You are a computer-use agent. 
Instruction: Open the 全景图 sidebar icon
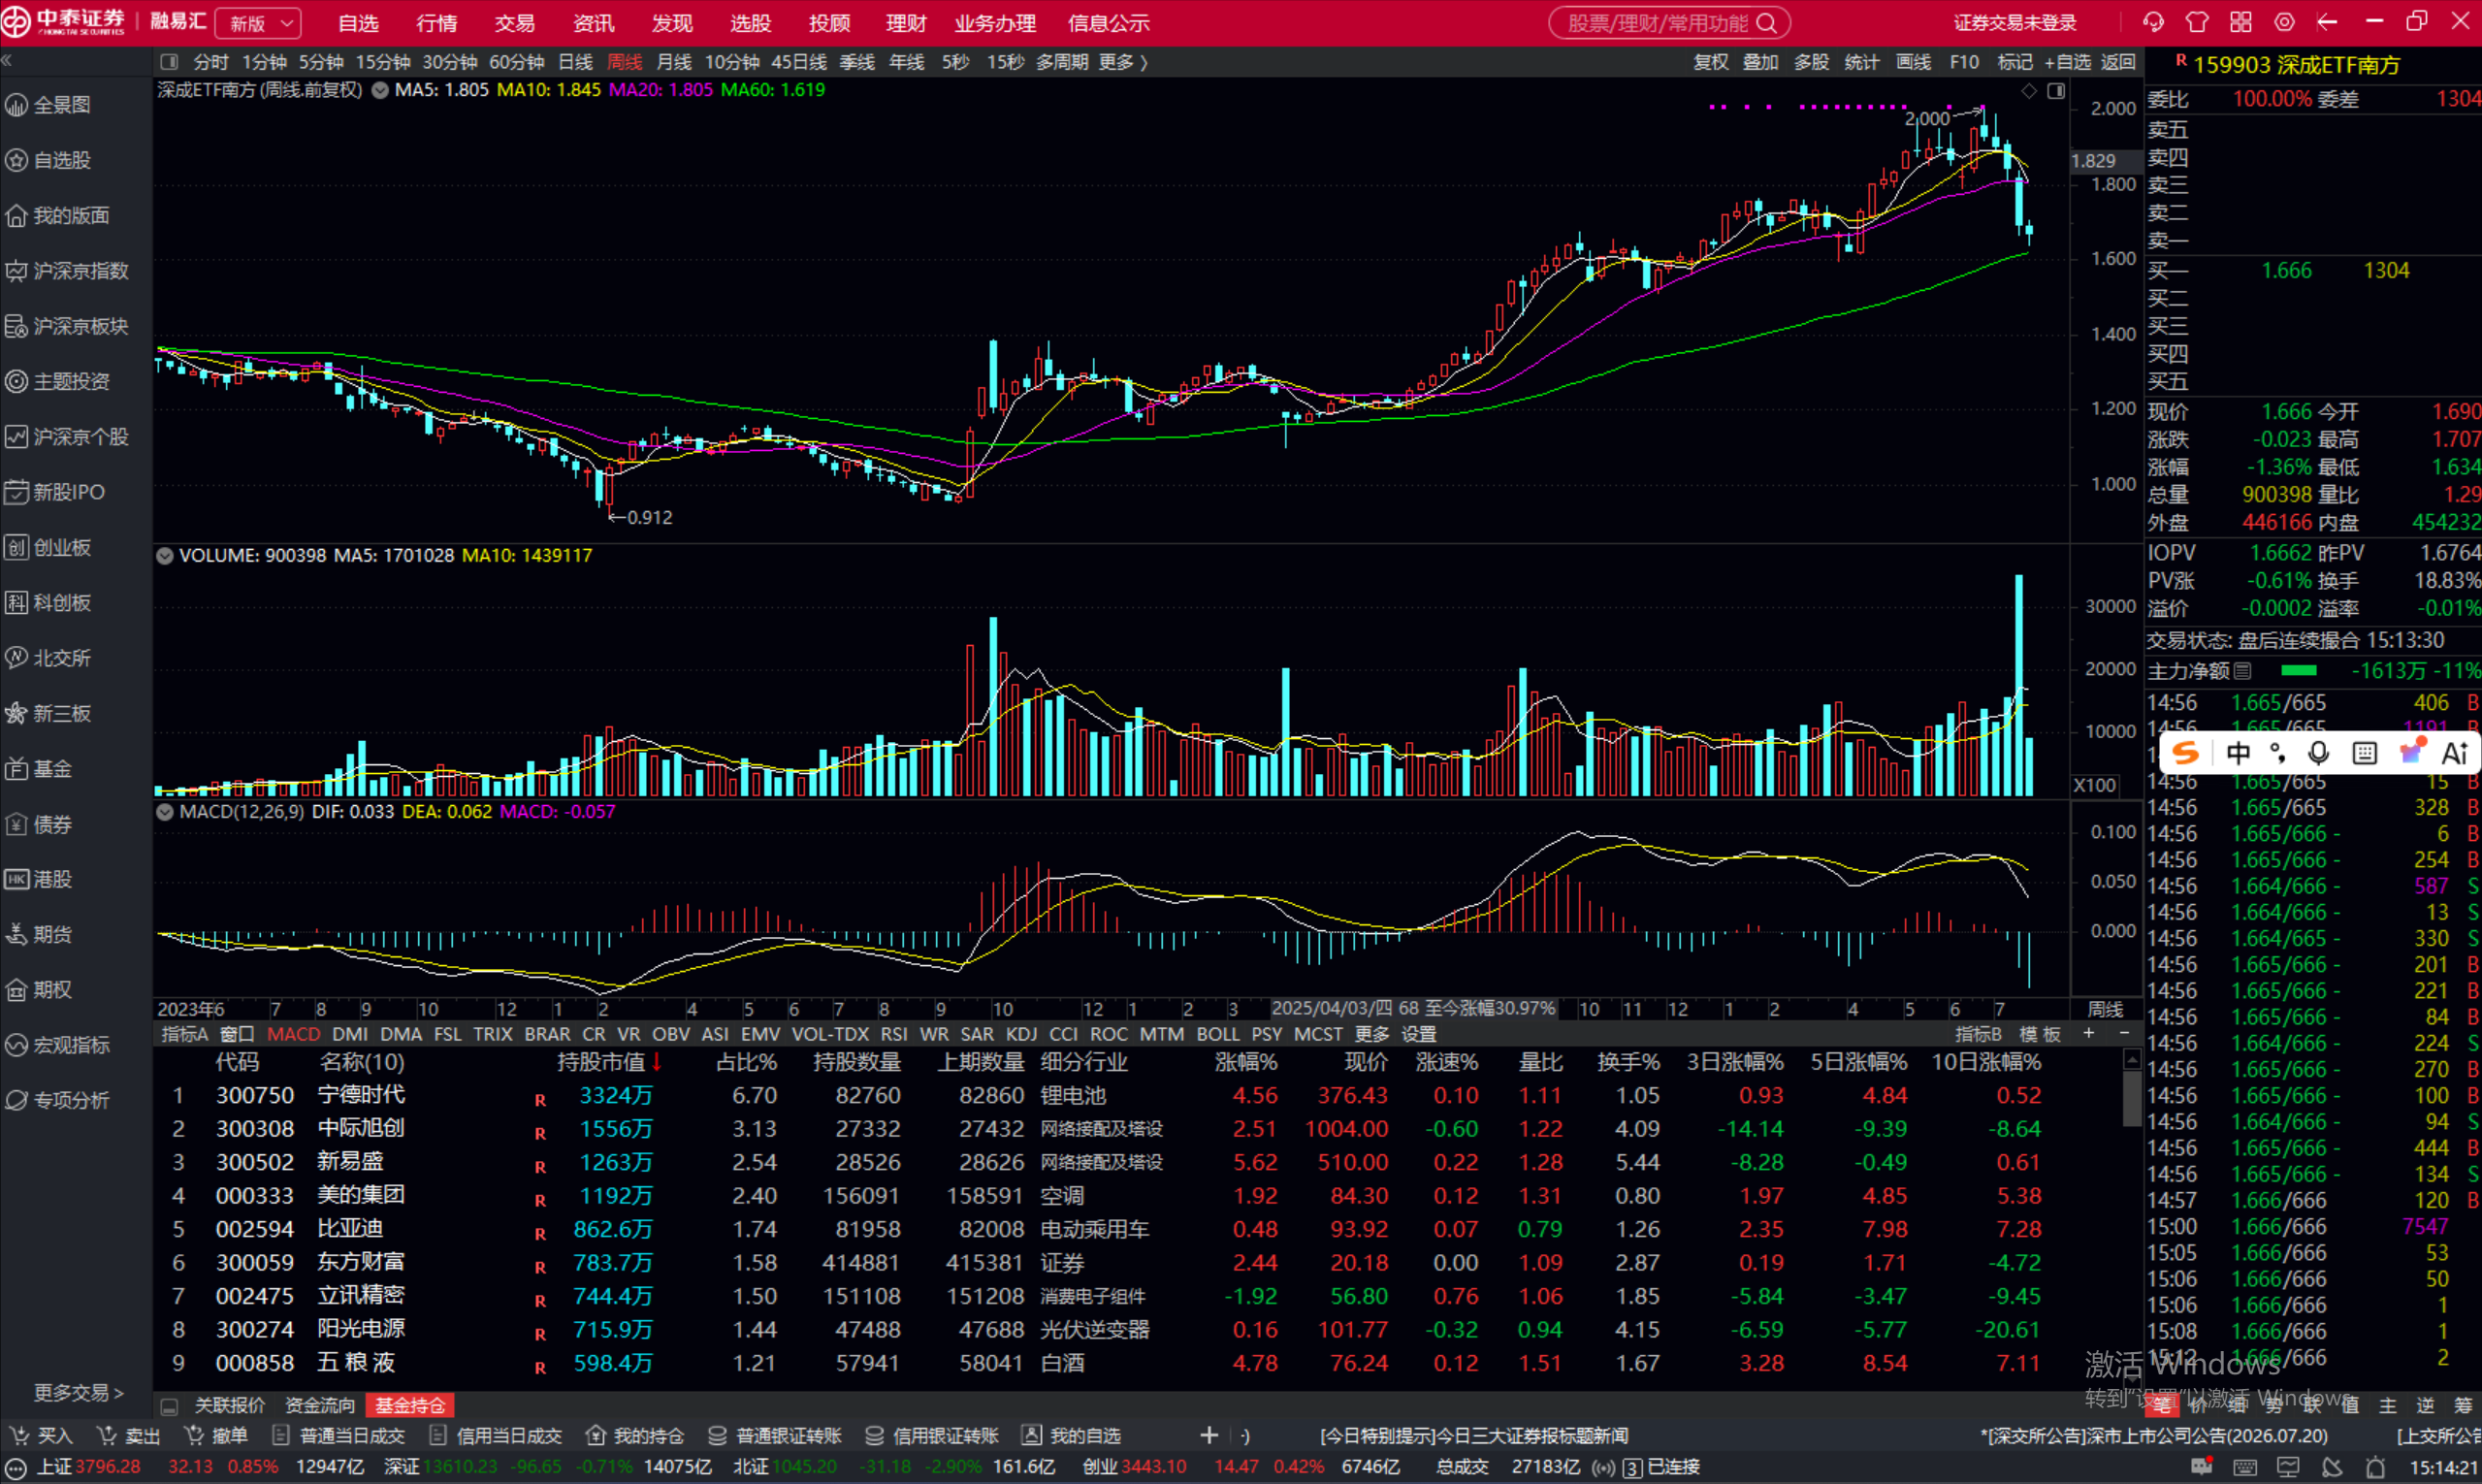[16, 105]
